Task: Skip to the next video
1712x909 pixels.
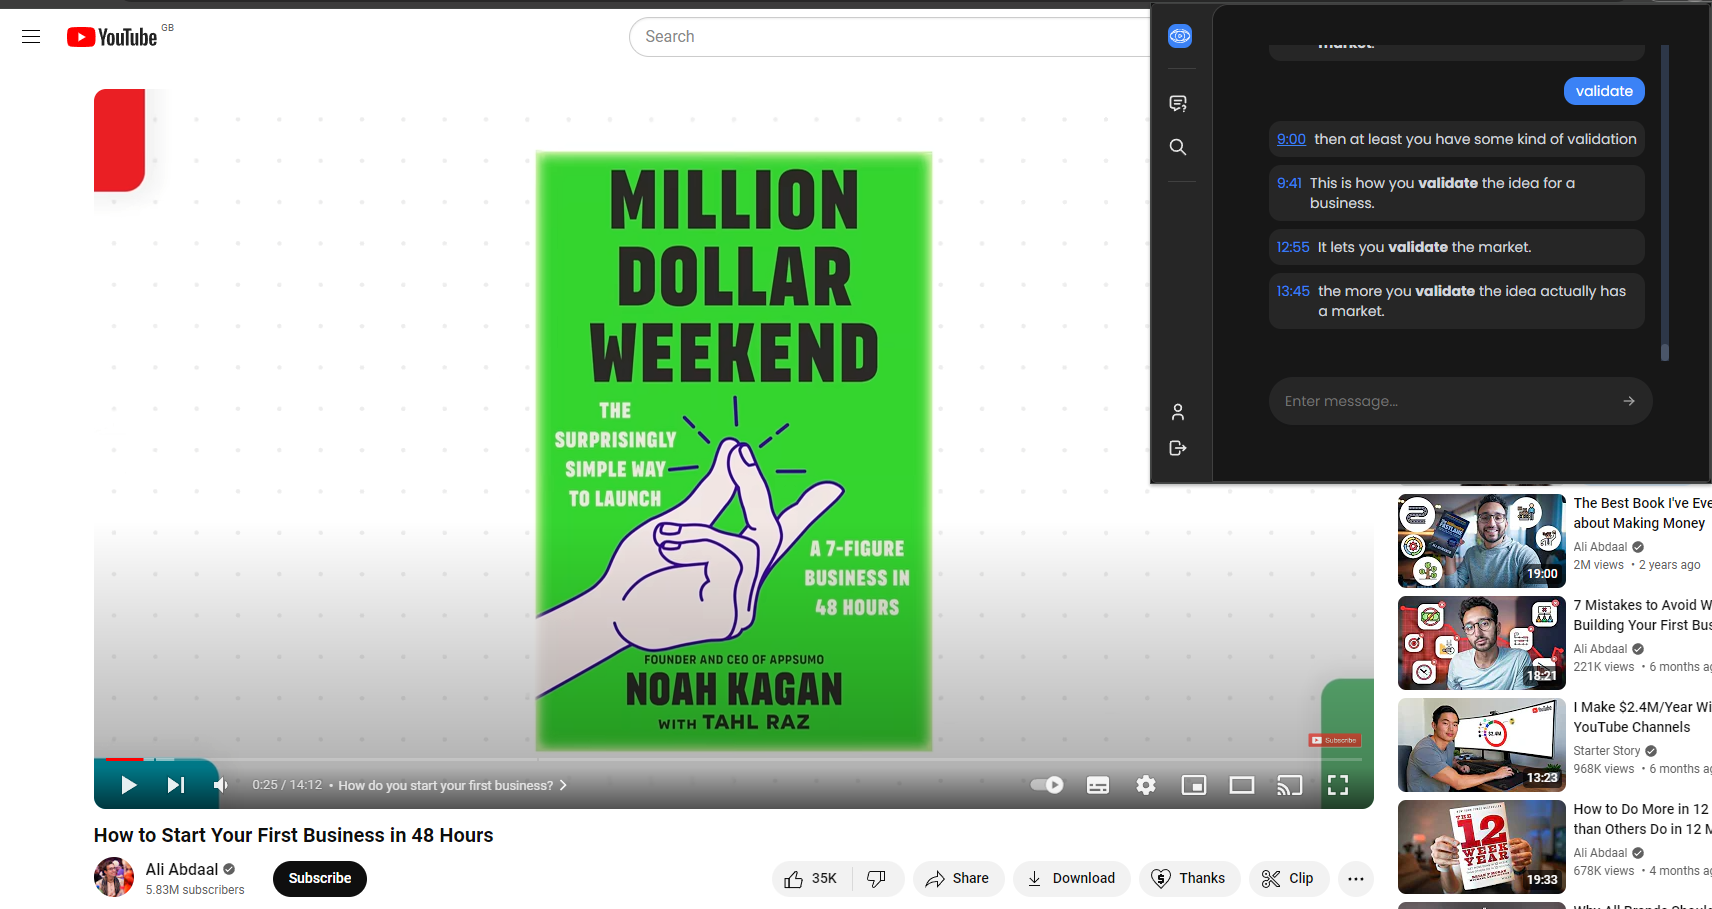Action: tap(176, 785)
